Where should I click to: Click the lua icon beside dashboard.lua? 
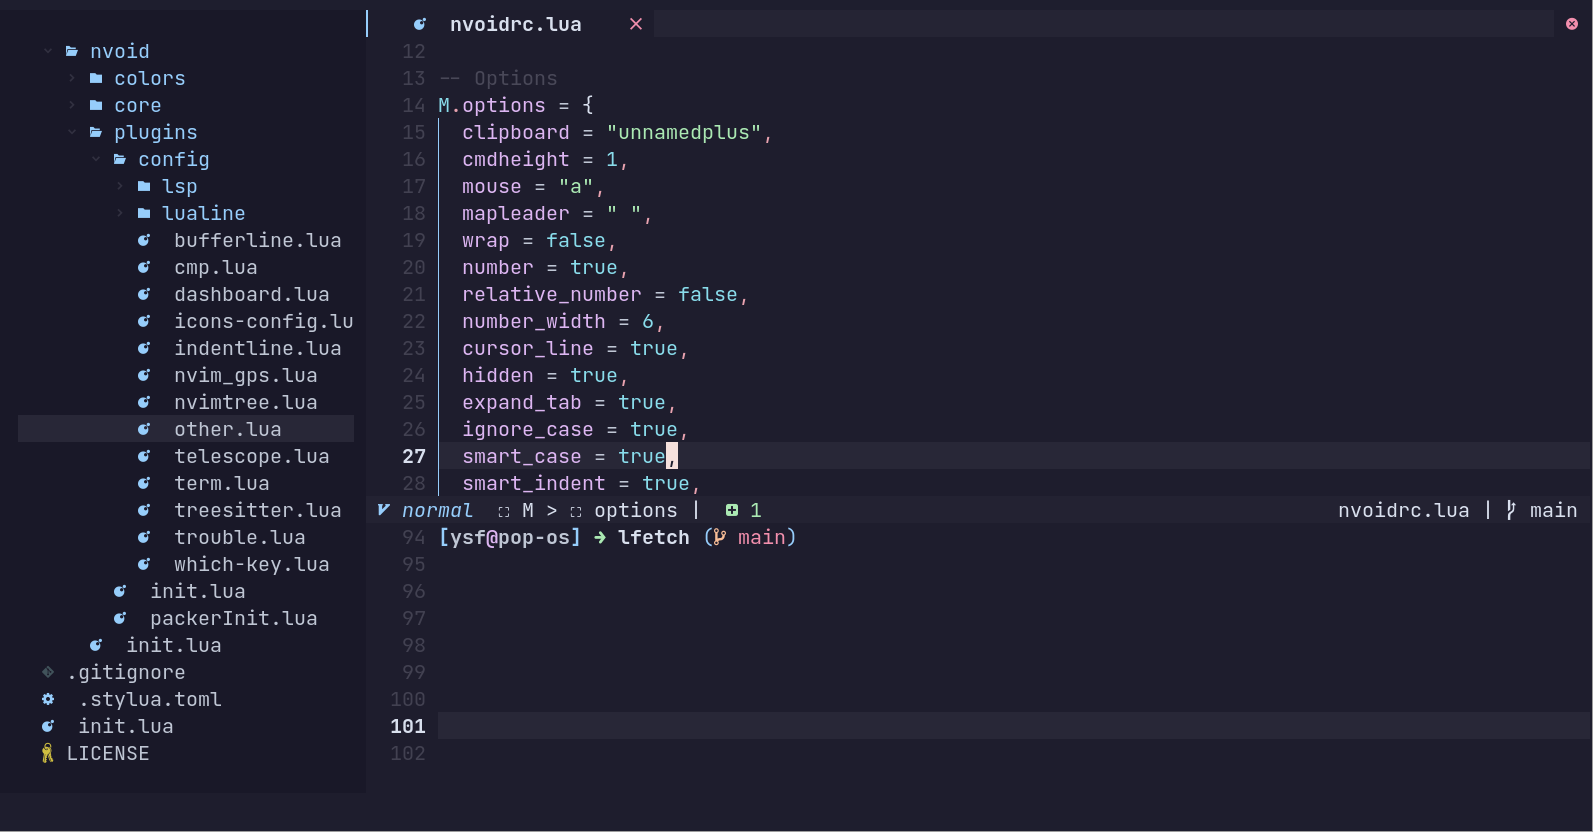[144, 294]
